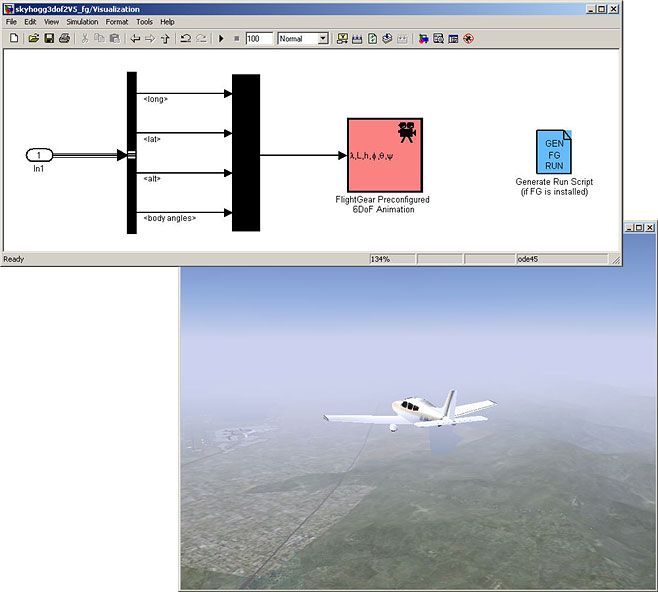Screen dimensions: 658x592
Task: Navigate back with the left arrow icon
Action: pyautogui.click(x=135, y=39)
